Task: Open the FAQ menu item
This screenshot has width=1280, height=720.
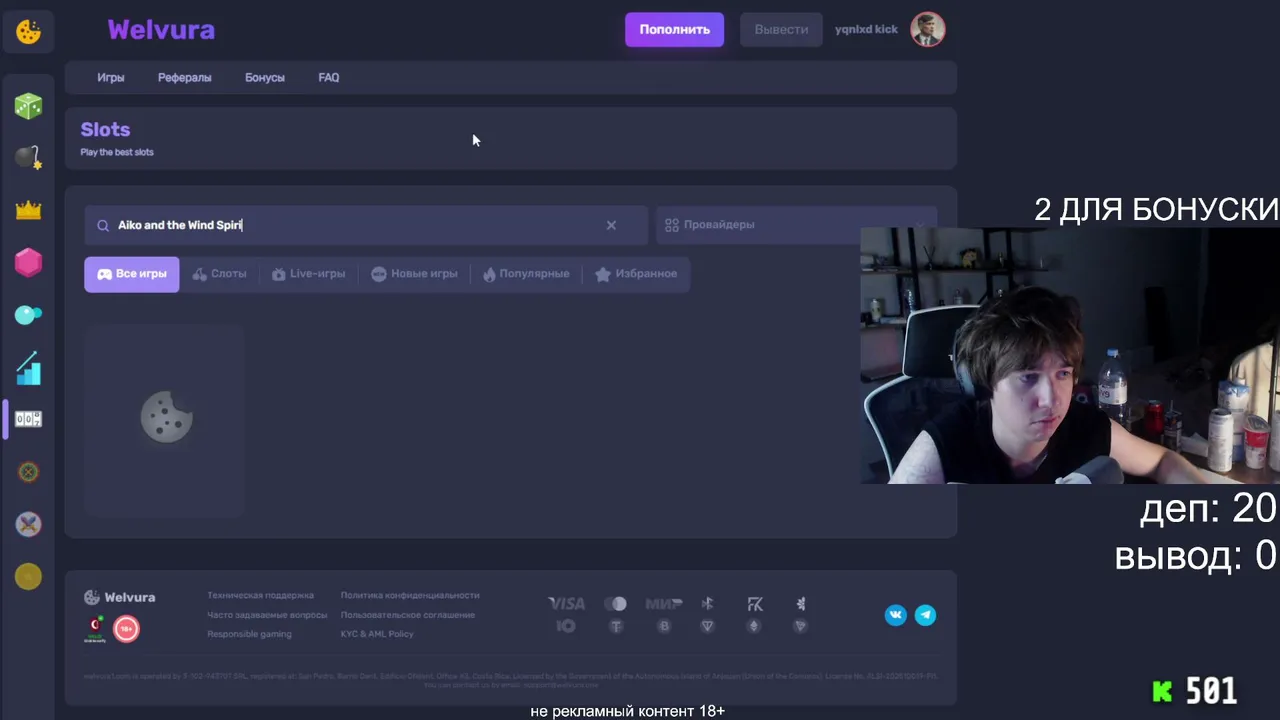Action: pyautogui.click(x=329, y=78)
